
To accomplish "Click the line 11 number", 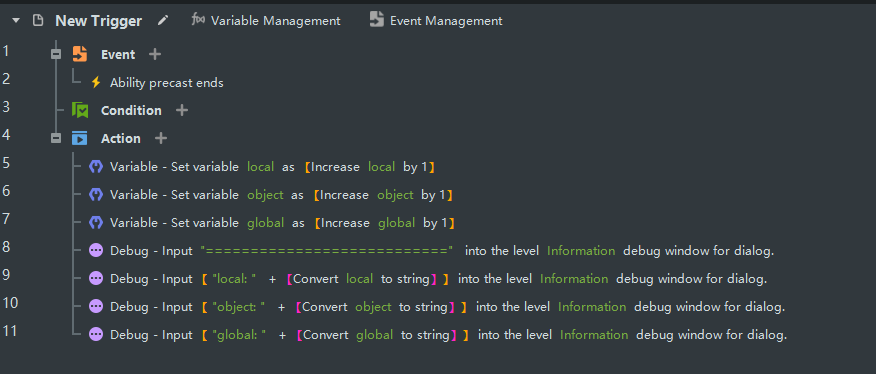I will tap(10, 330).
